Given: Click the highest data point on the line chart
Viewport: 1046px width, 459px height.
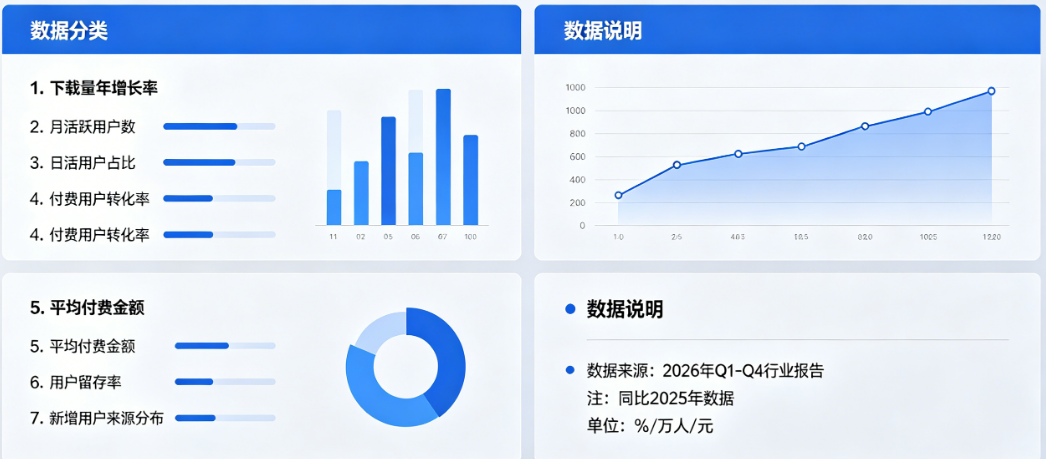Looking at the screenshot, I should (991, 91).
